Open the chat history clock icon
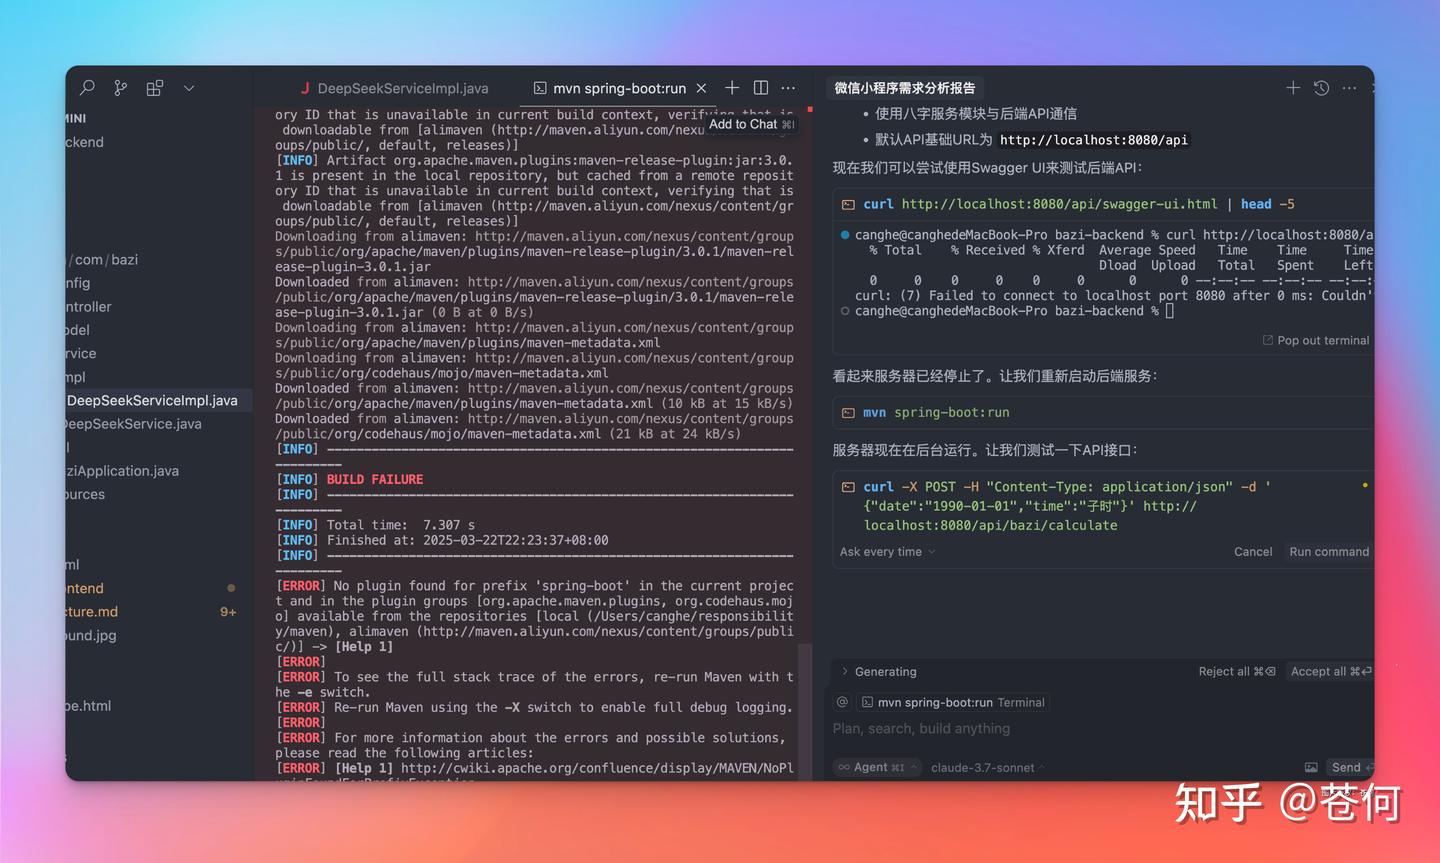 1321,88
